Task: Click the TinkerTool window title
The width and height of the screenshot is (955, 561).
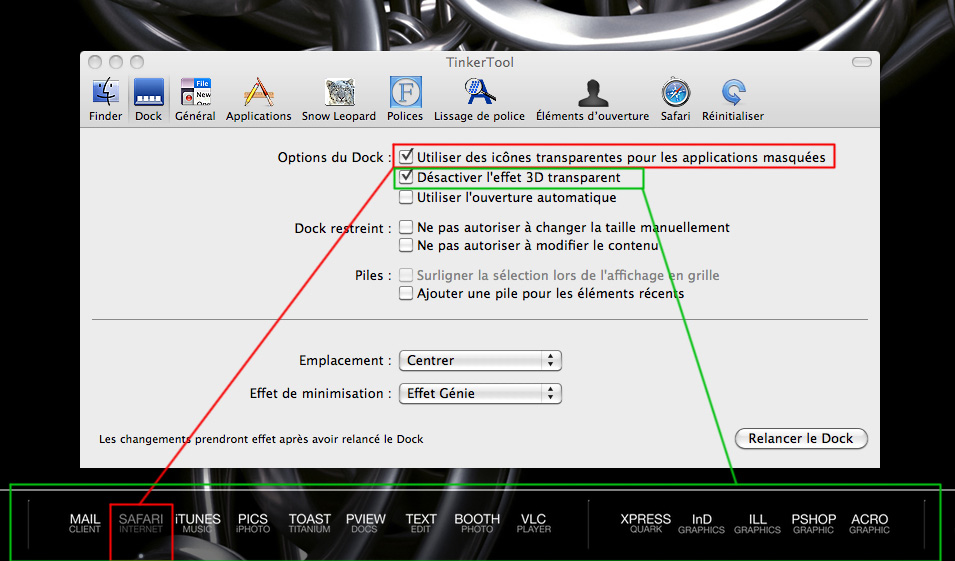Action: 480,62
